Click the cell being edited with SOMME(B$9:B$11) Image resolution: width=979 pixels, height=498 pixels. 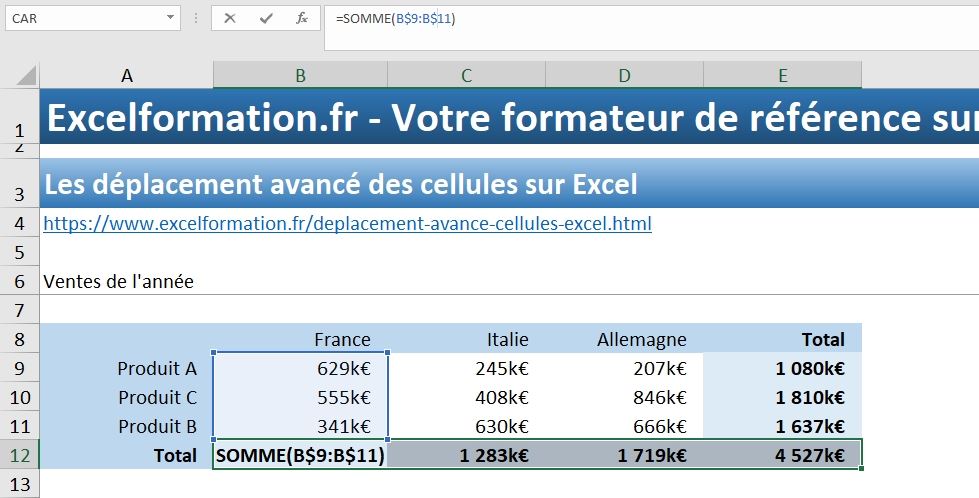pyautogui.click(x=300, y=455)
